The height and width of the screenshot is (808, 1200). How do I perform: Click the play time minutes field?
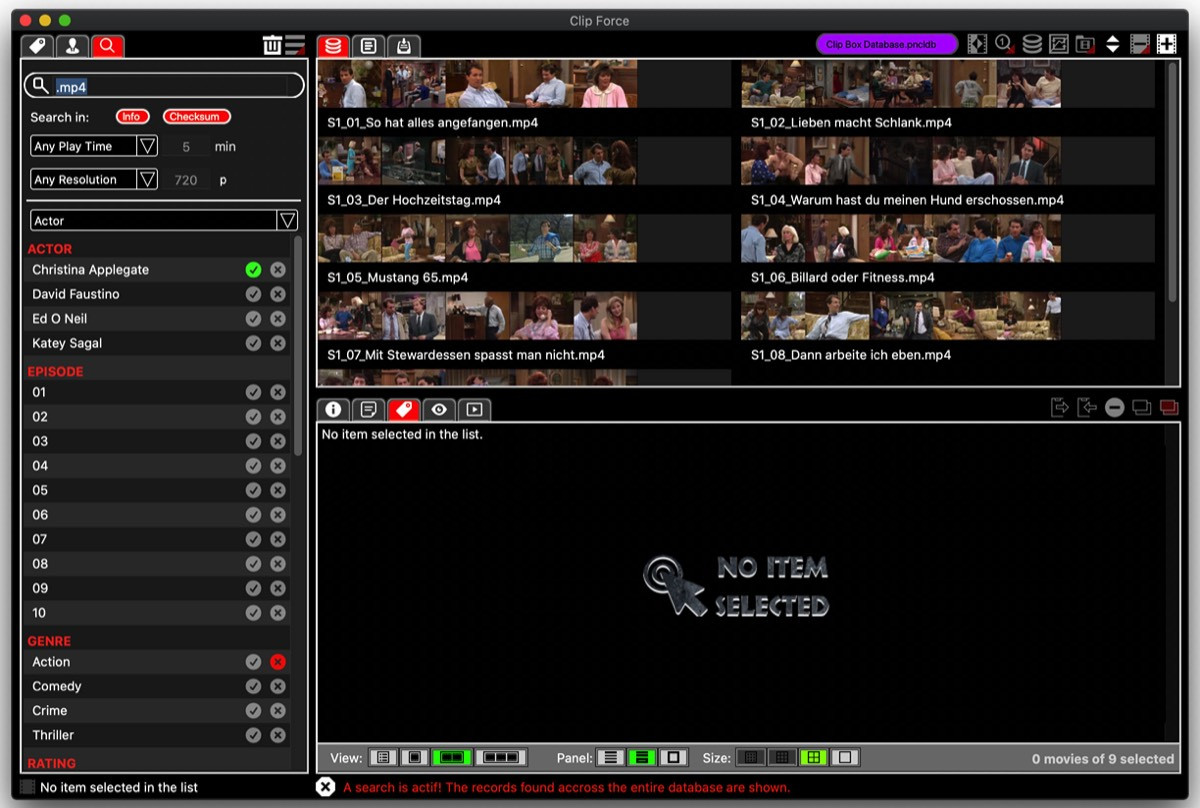[186, 146]
